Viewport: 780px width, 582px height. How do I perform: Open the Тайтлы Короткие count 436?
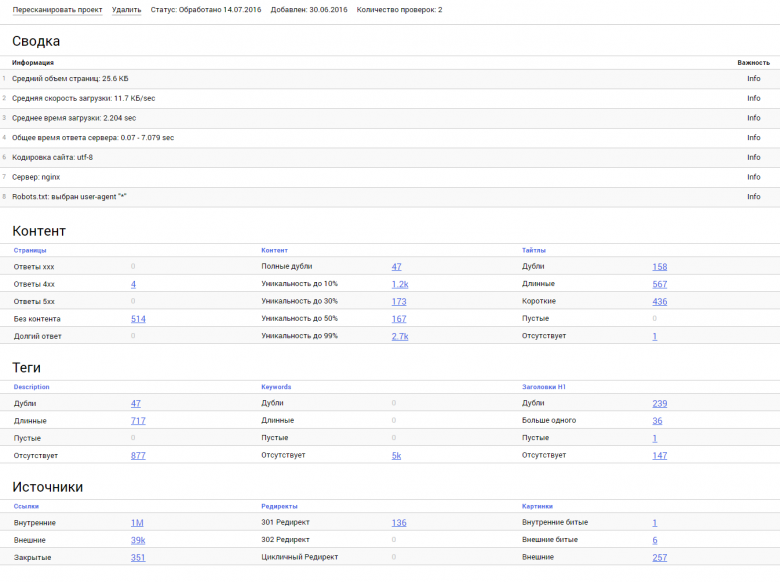click(660, 302)
